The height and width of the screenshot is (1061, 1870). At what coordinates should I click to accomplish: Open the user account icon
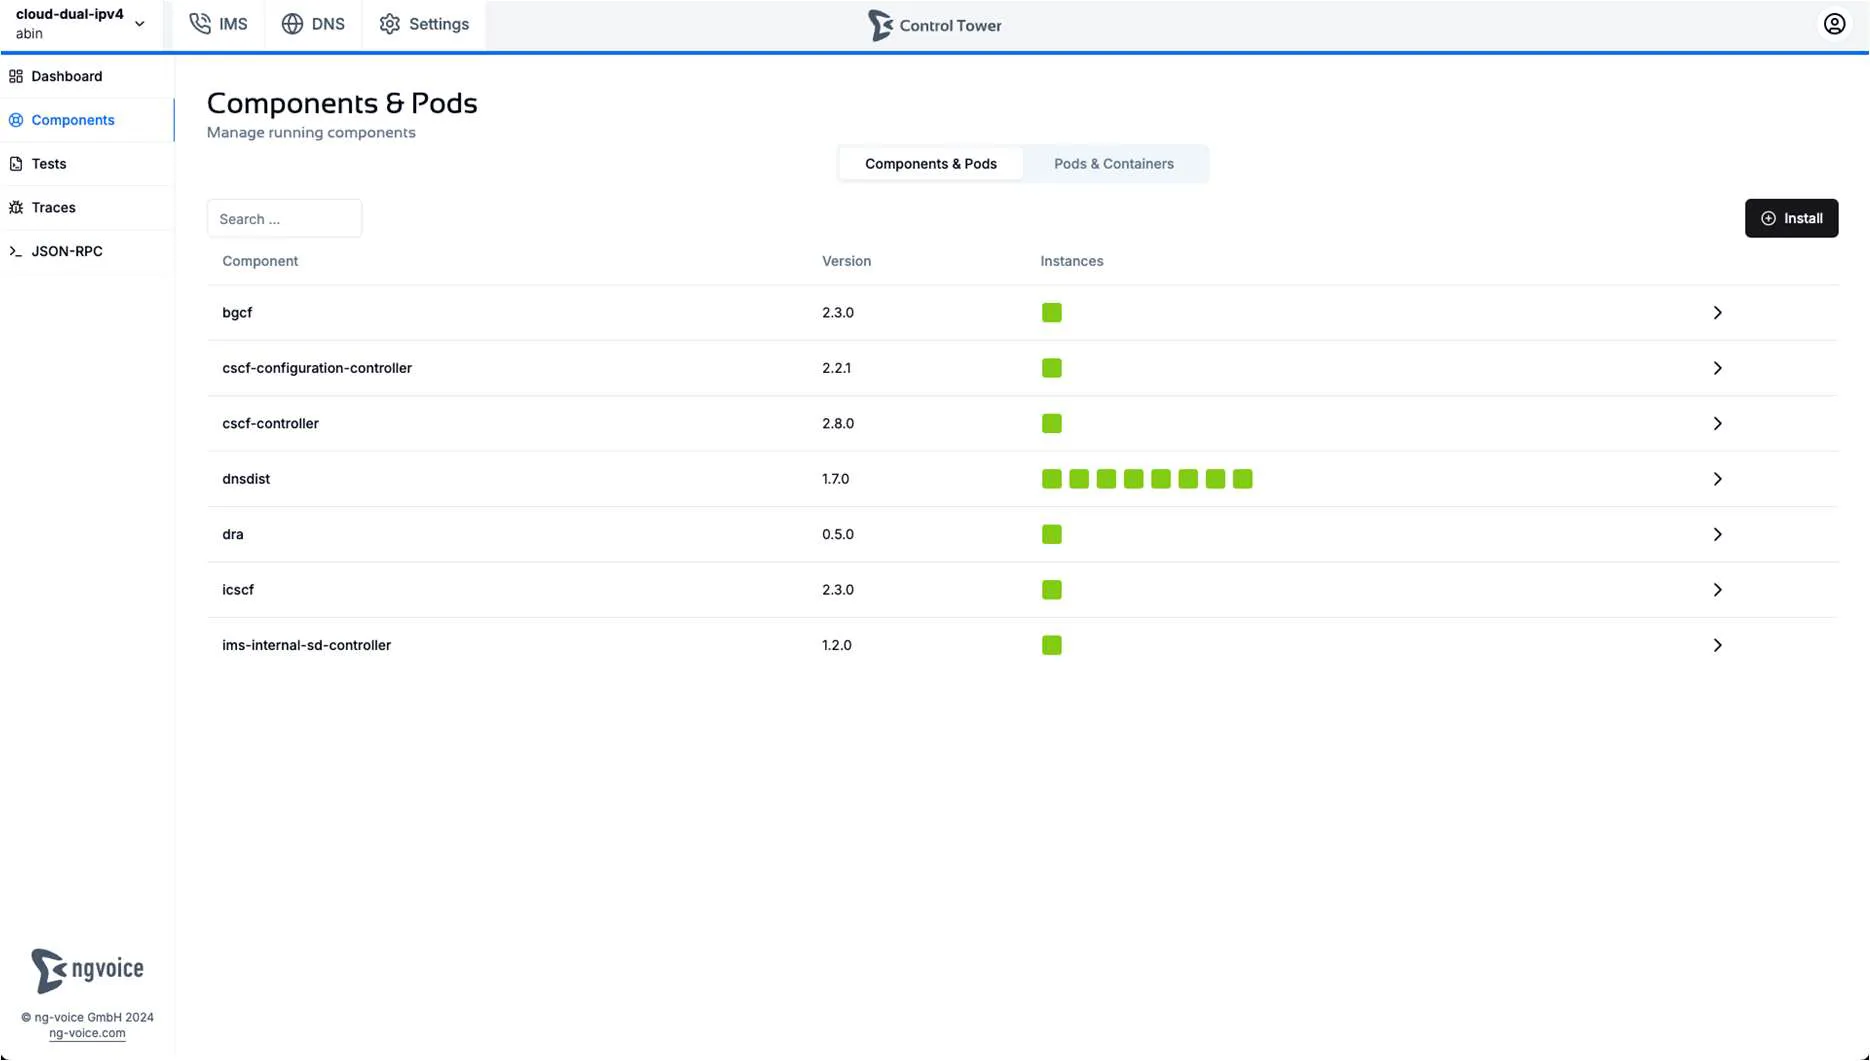1834,24
